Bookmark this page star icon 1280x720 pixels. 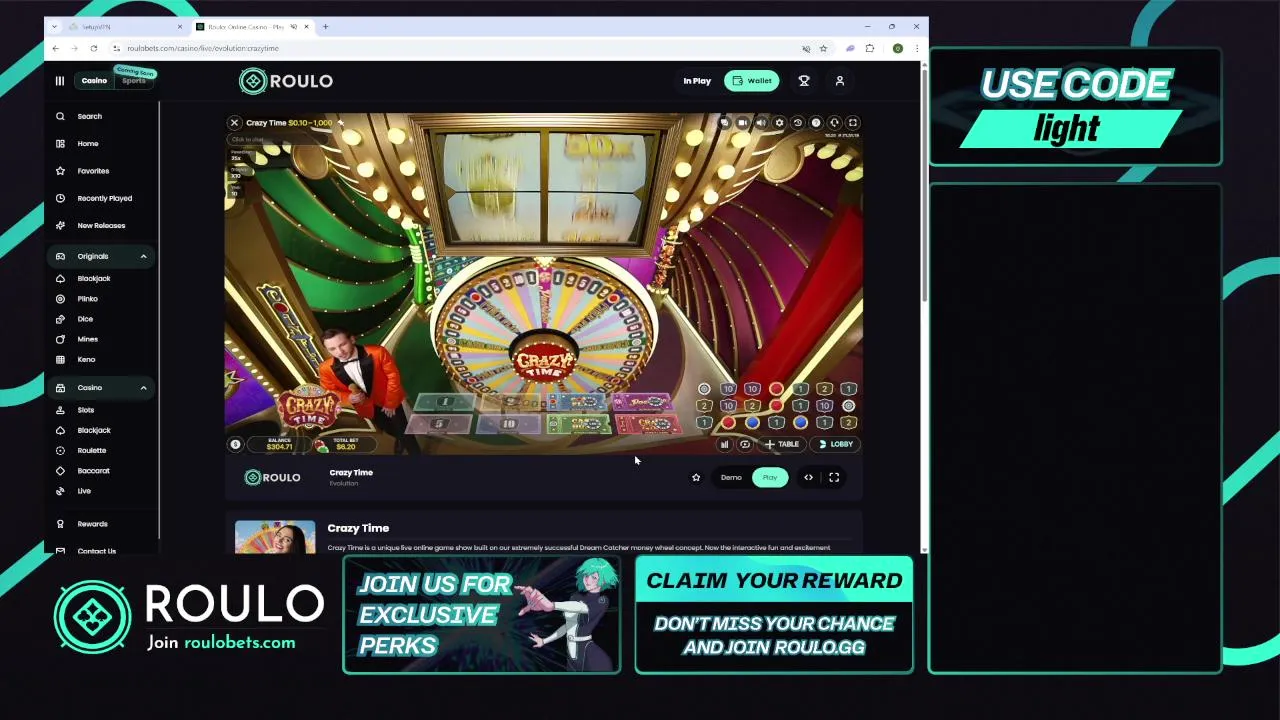pyautogui.click(x=823, y=48)
